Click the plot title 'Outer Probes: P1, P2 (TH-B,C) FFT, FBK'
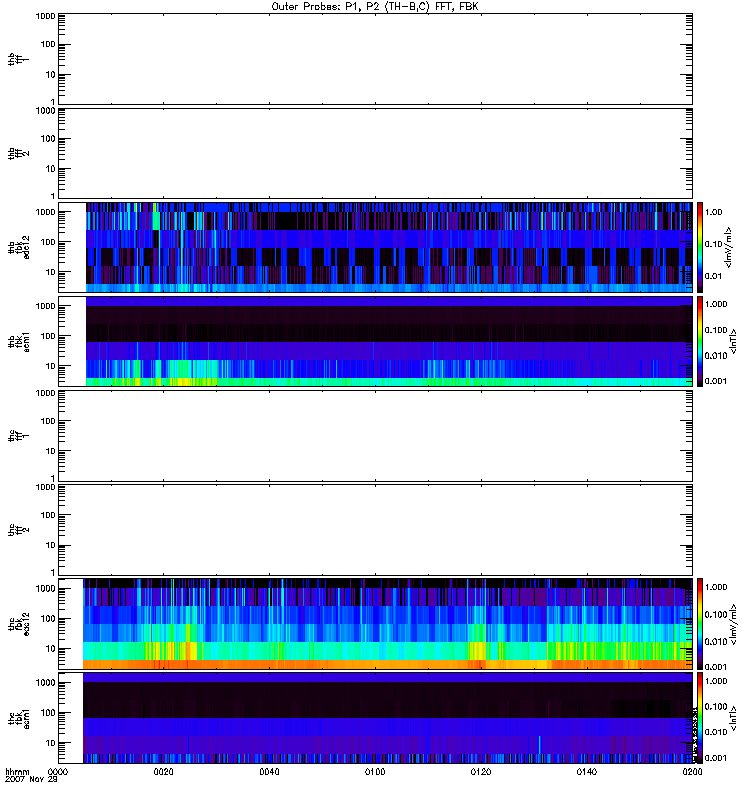Screen dimensions: 750x800 375,7
